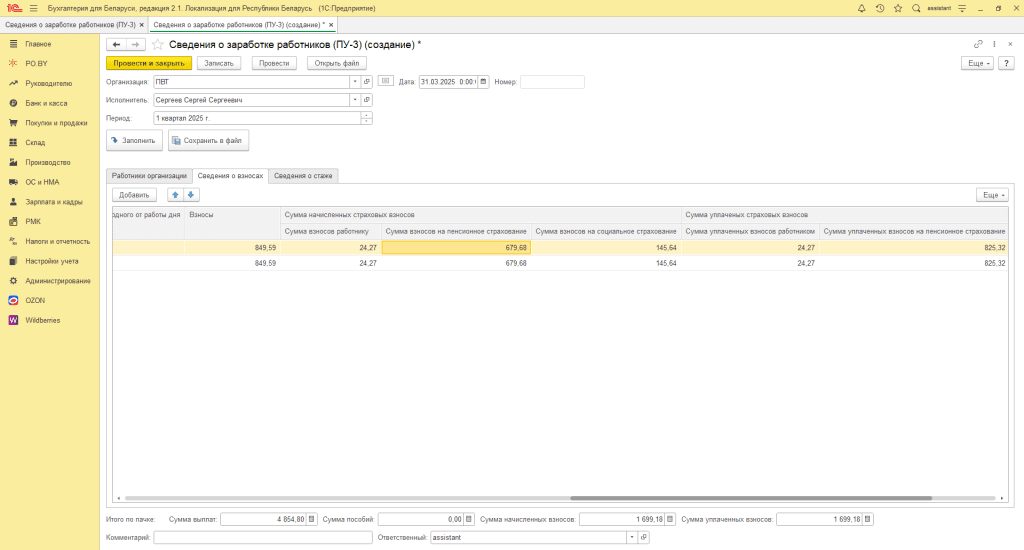Change period with spinner arrows
The height and width of the screenshot is (550, 1024).
coord(366,118)
